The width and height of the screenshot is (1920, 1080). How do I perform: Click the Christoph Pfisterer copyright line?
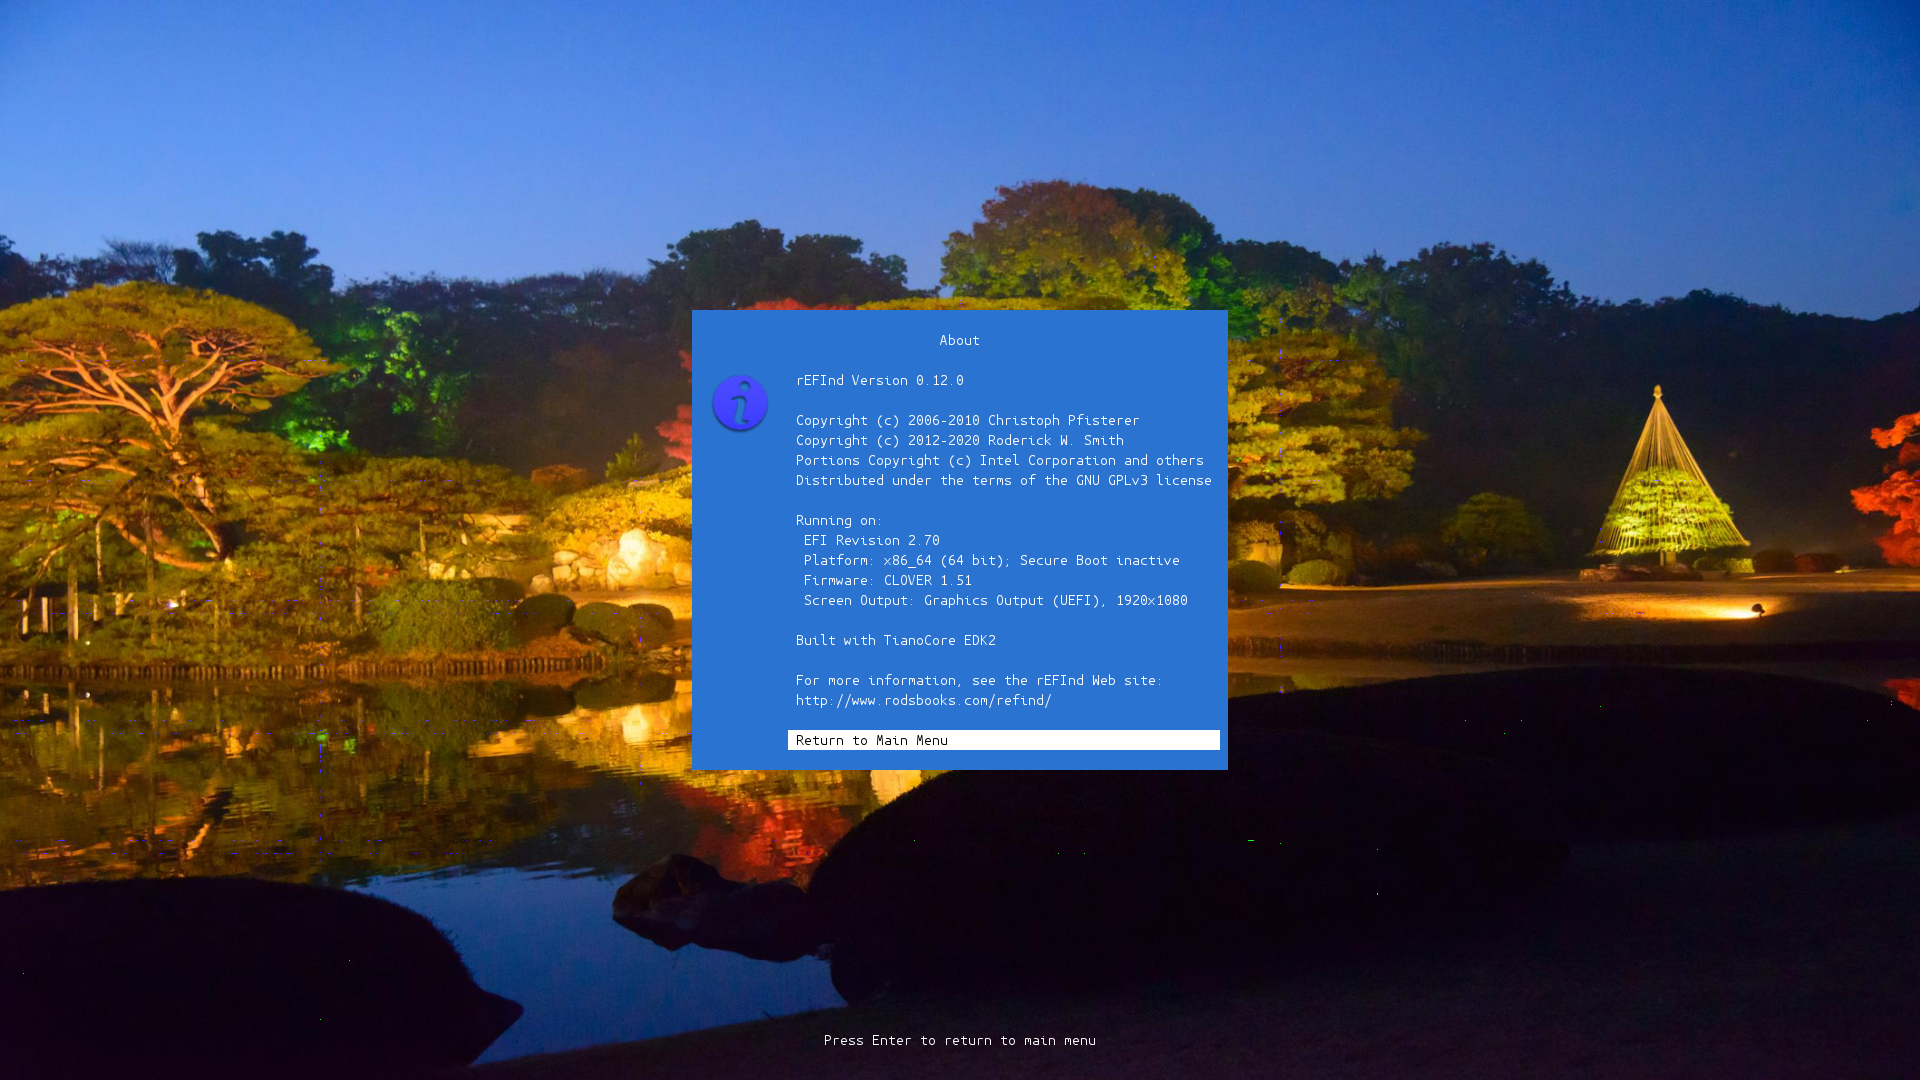[968, 420]
